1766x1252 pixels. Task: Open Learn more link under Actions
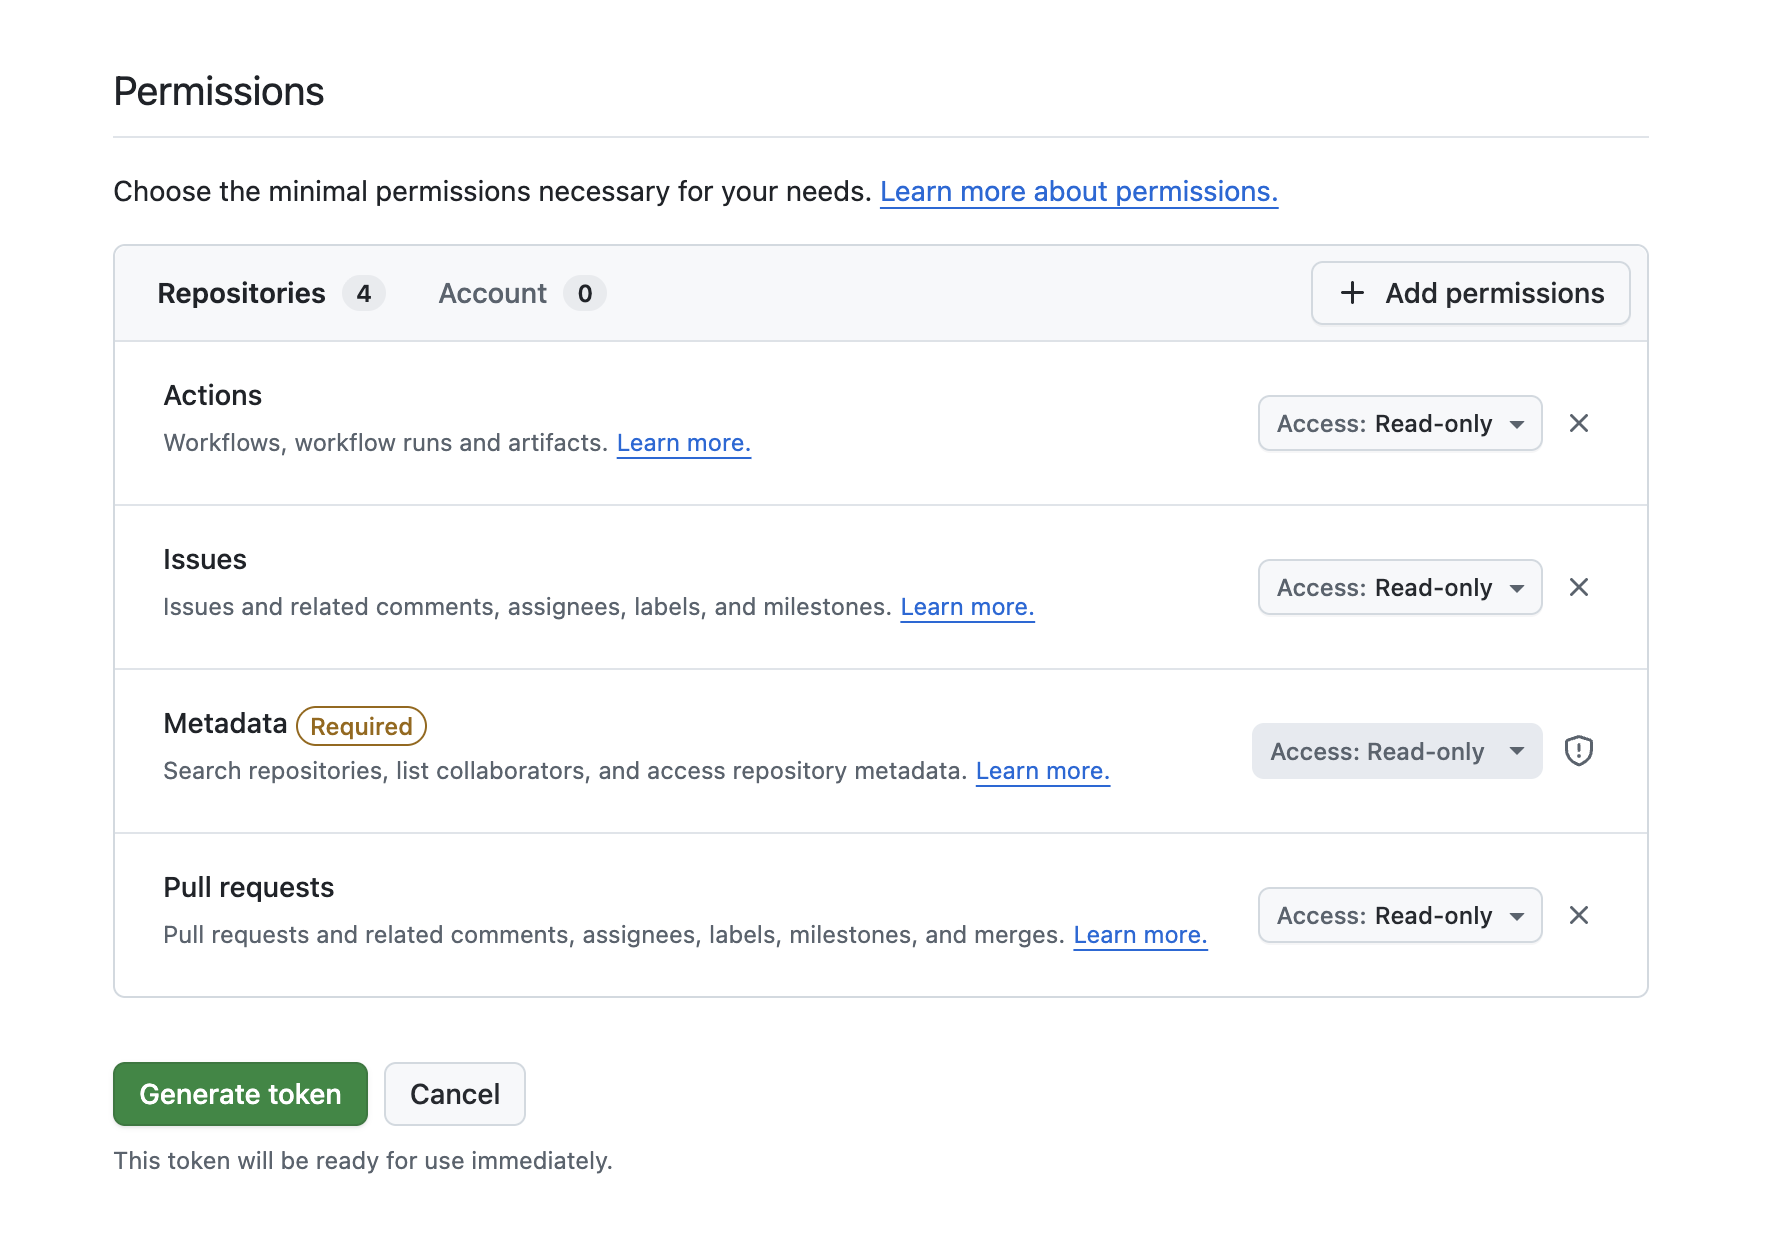point(683,443)
